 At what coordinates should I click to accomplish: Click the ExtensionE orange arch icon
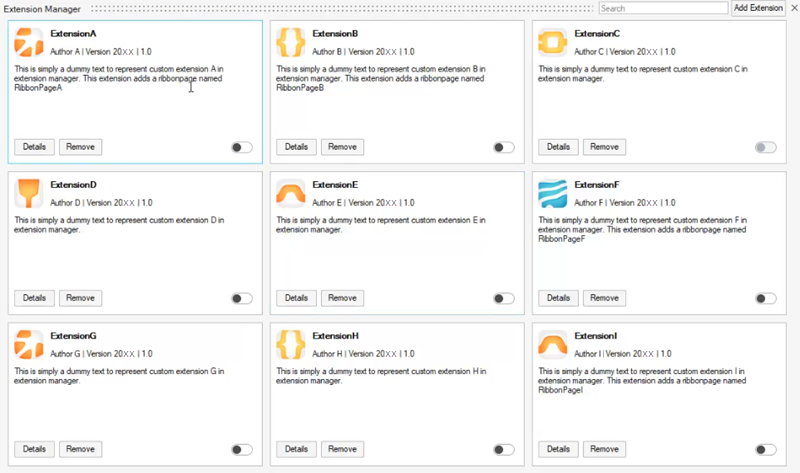(291, 193)
